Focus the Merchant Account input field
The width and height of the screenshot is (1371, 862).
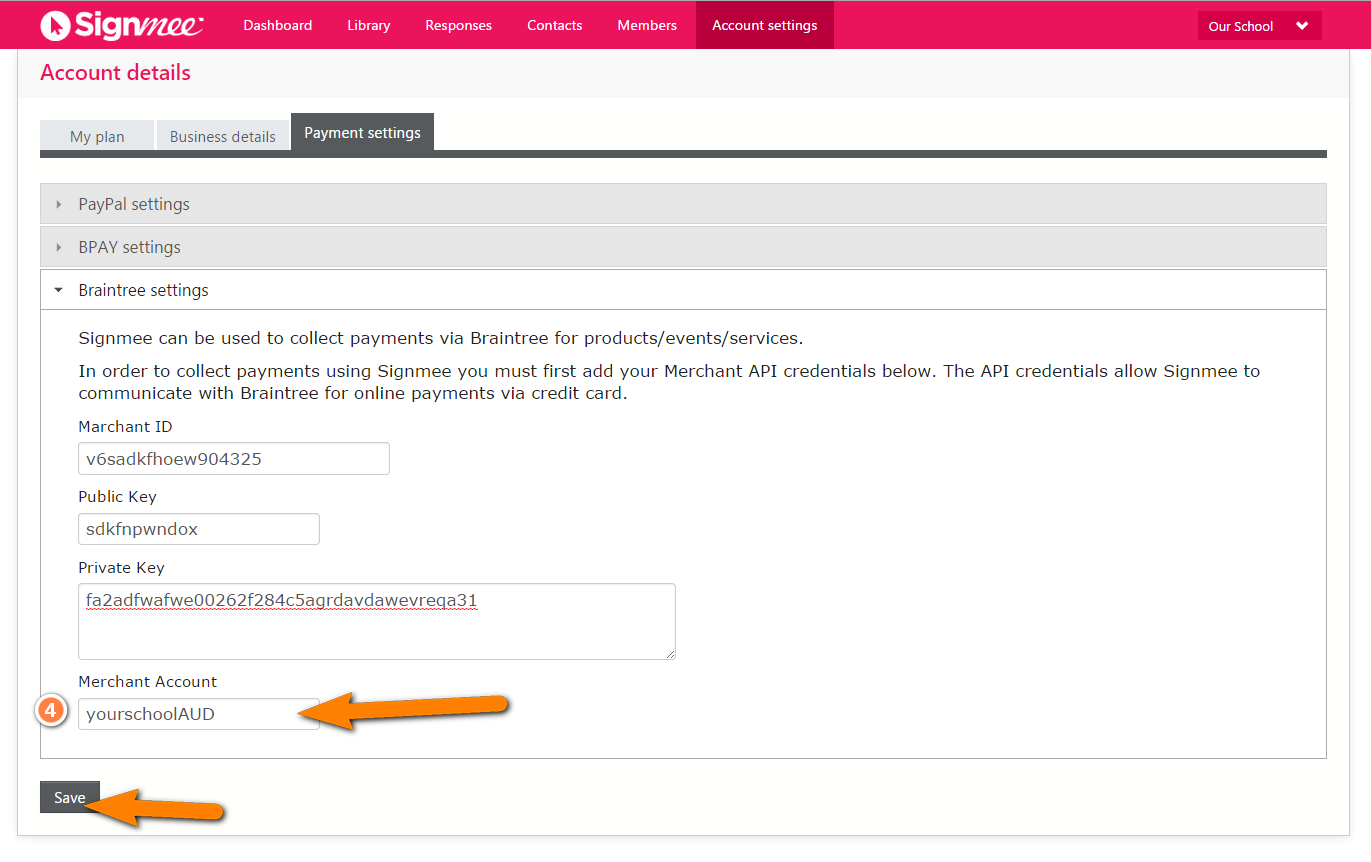click(x=199, y=714)
